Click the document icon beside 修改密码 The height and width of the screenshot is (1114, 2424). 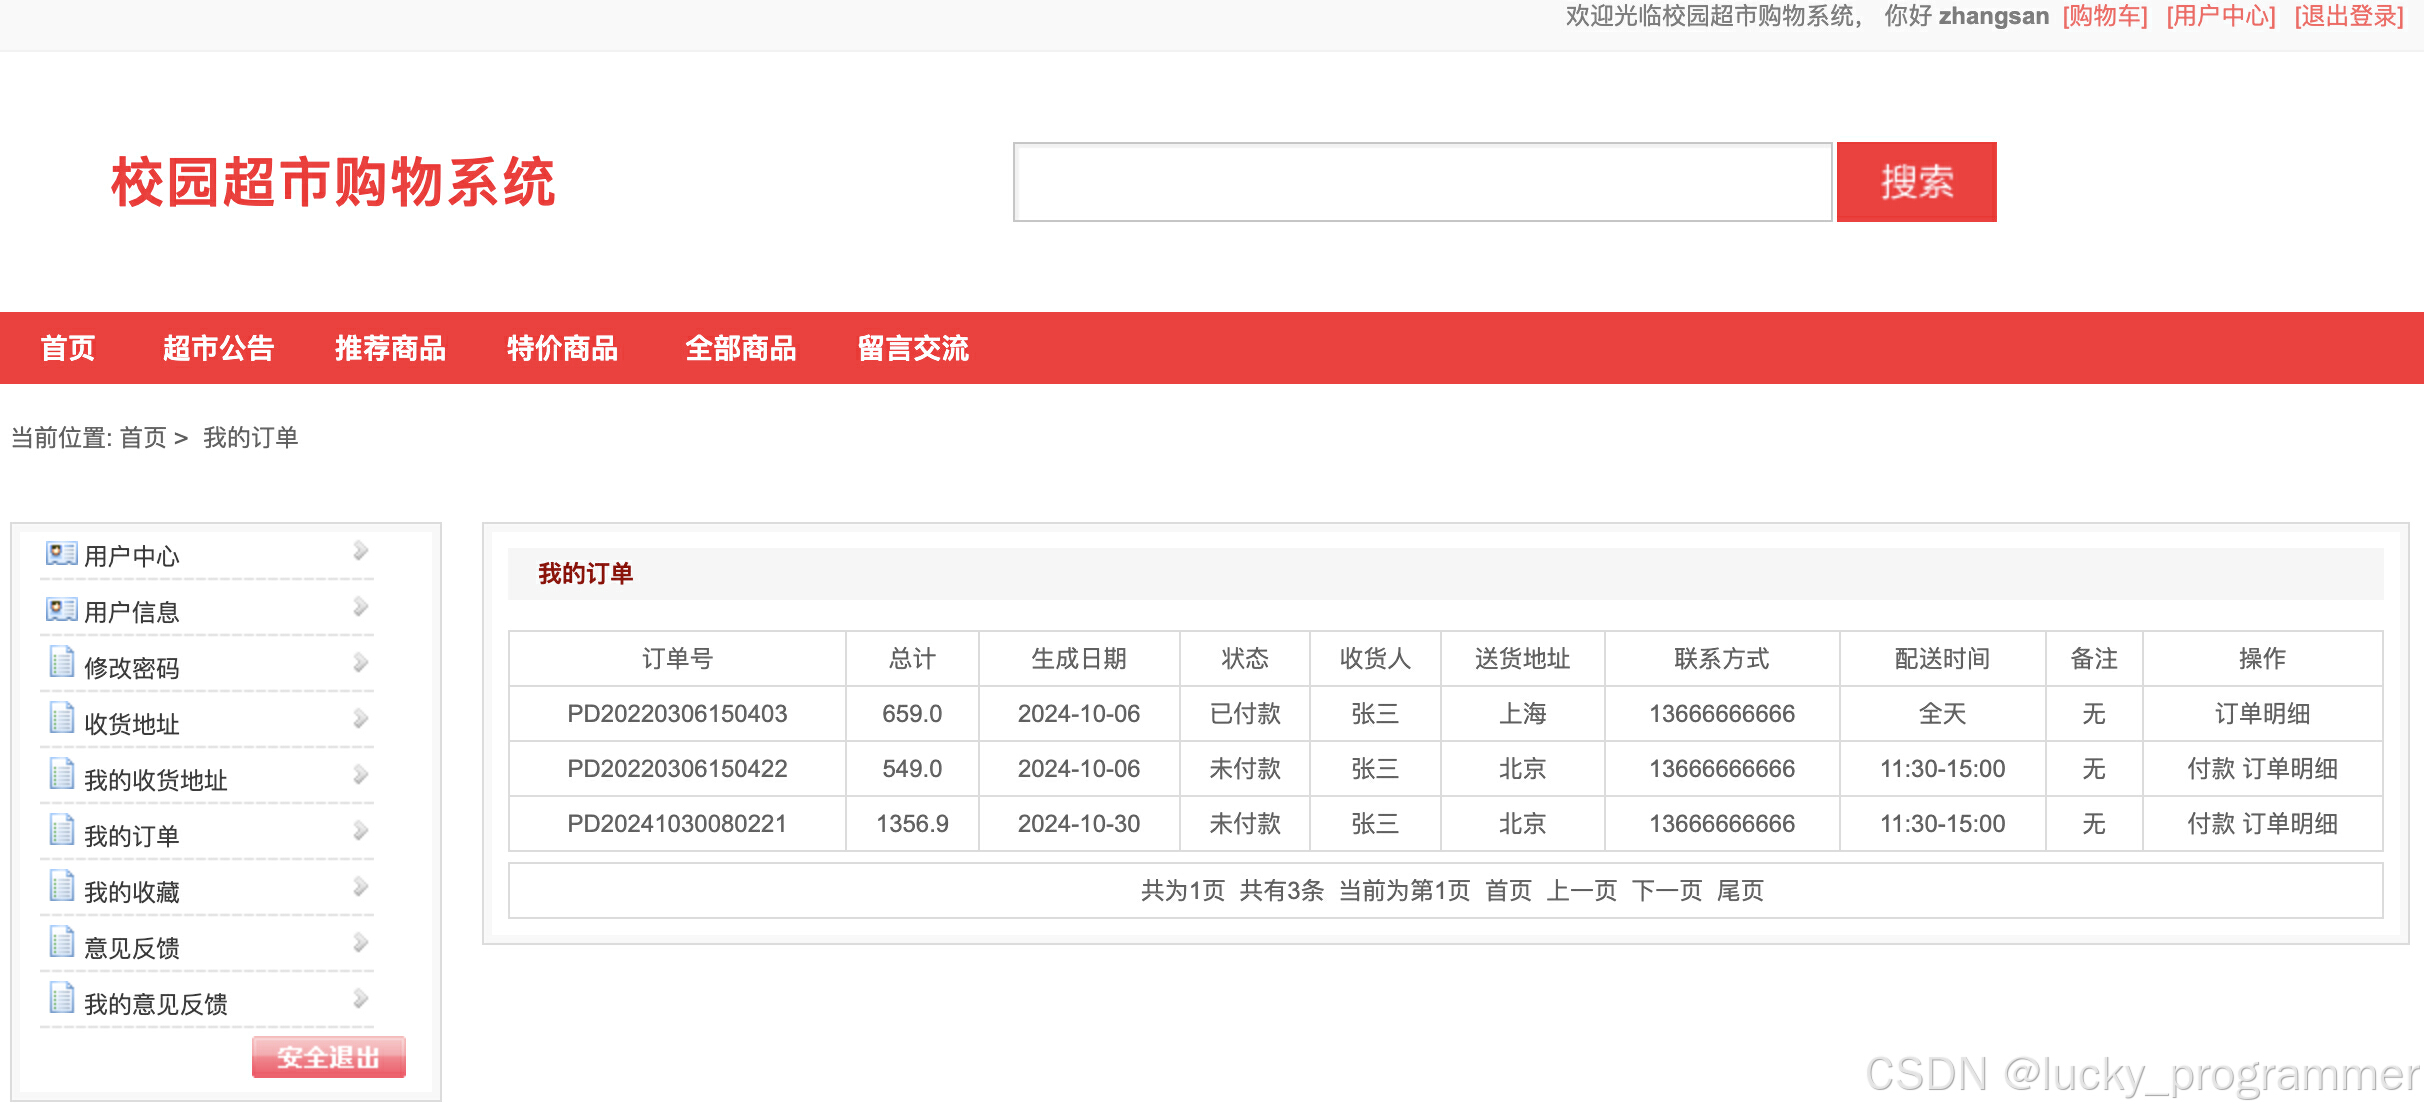tap(62, 663)
